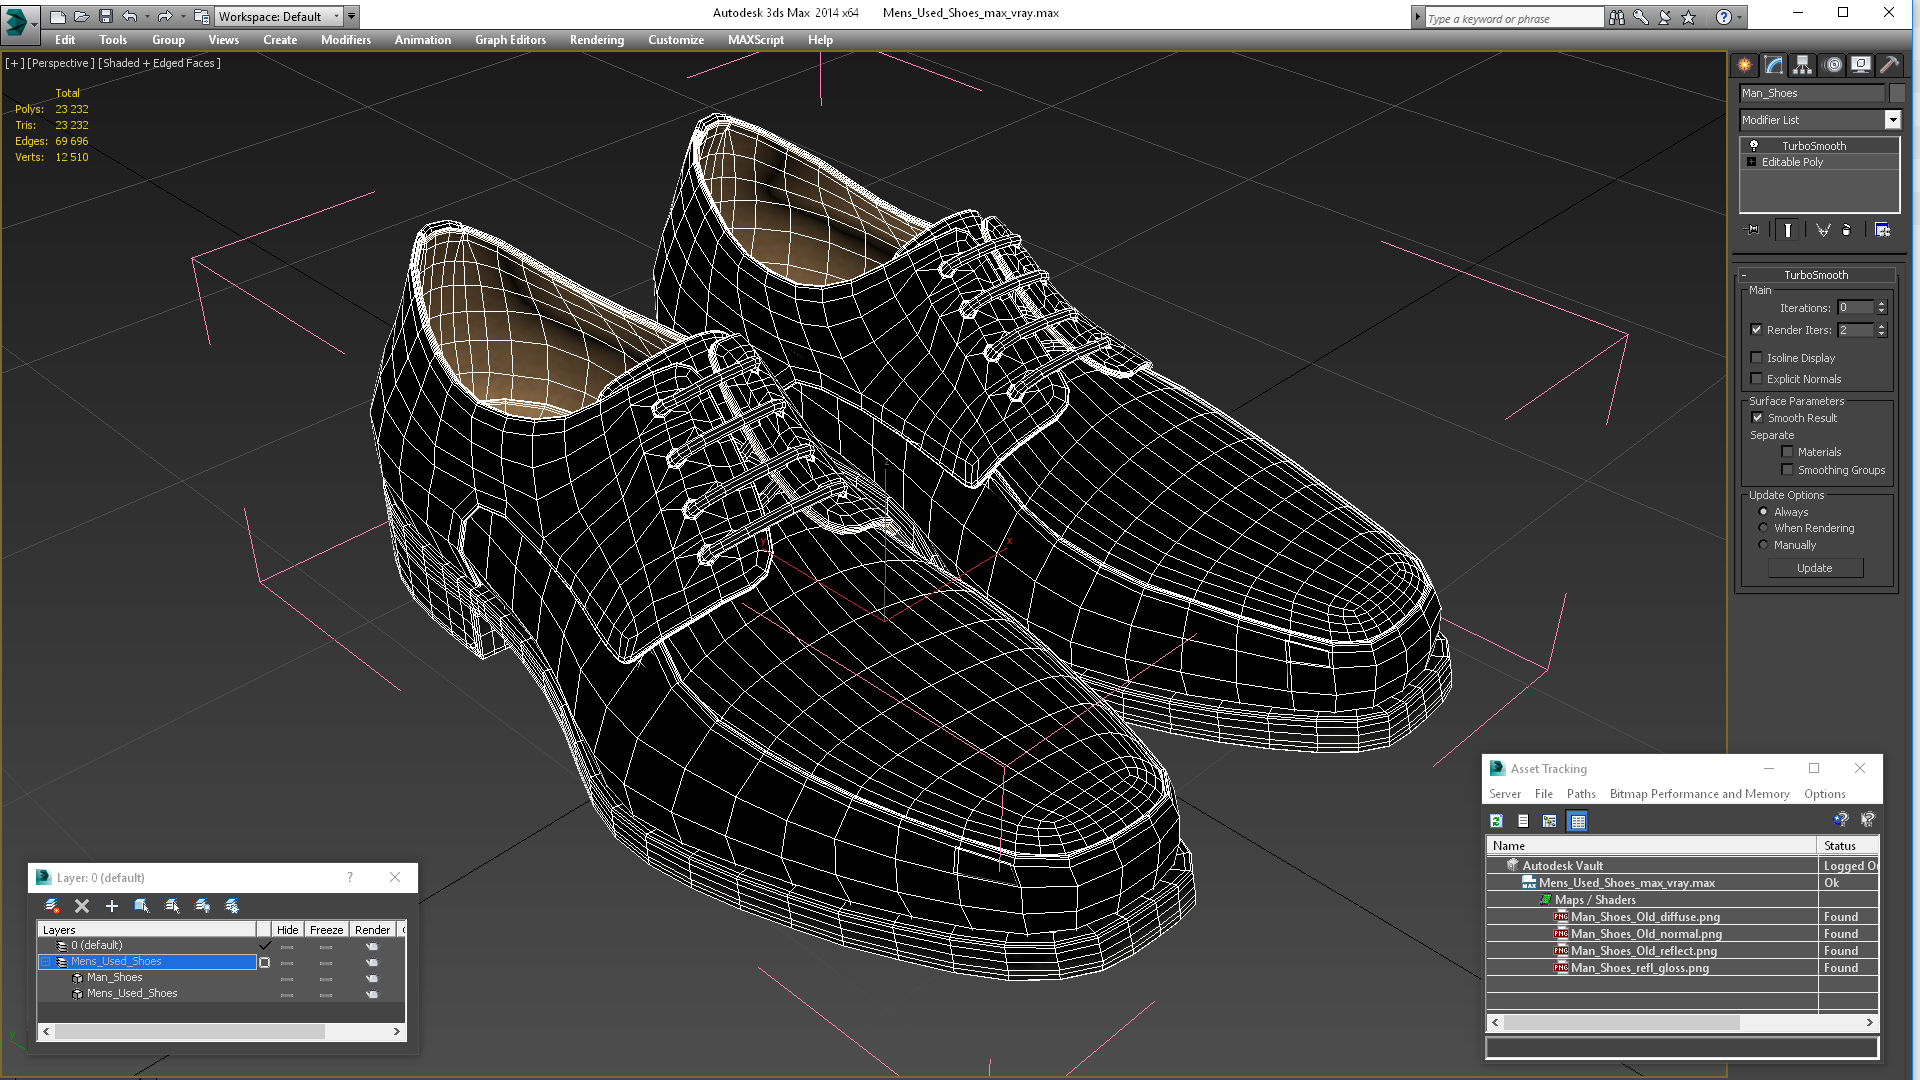The height and width of the screenshot is (1080, 1920).
Task: Open the viewport [+] options menu
Action: tap(14, 63)
